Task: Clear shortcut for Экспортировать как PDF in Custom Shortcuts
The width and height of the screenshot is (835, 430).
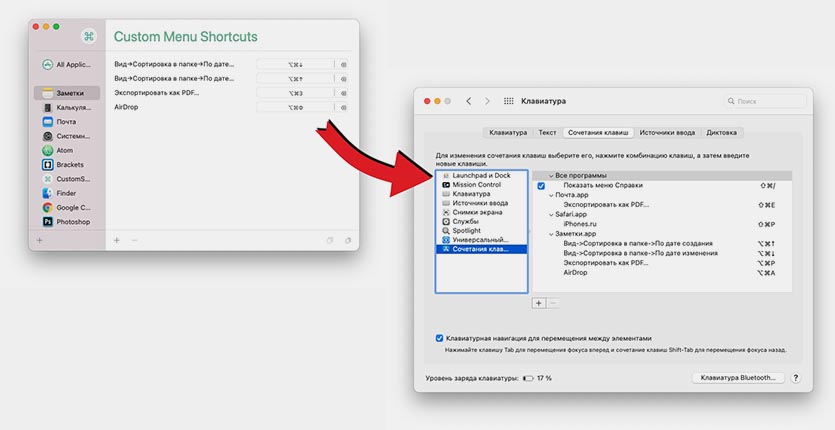Action: 343,93
